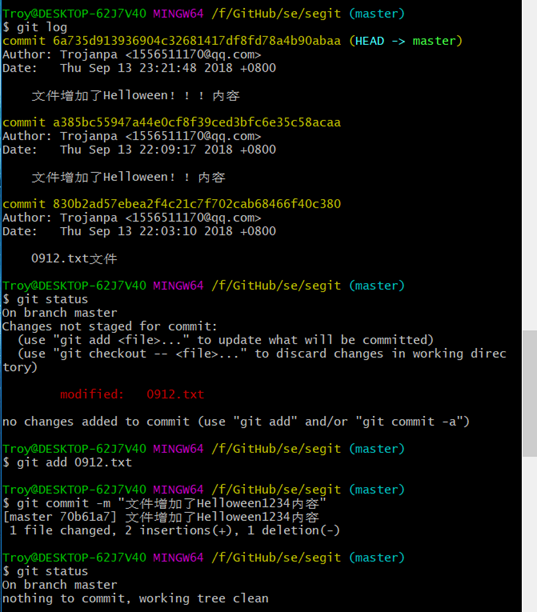Click the '$ git log' command line
This screenshot has height=612, width=537.
click(x=35, y=27)
